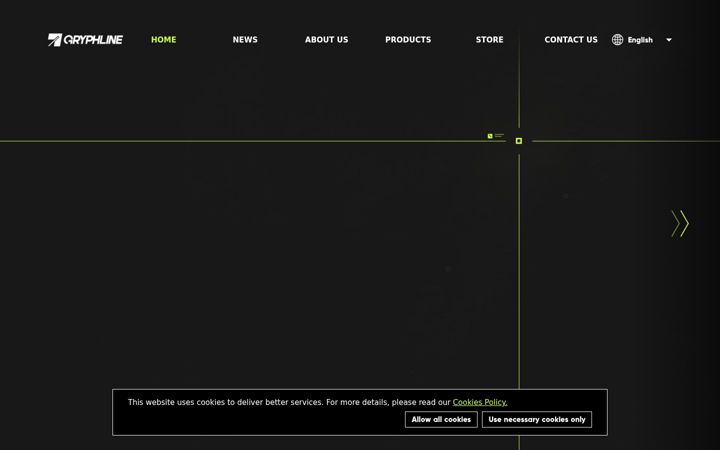Click the Gryphline logo

click(x=85, y=40)
